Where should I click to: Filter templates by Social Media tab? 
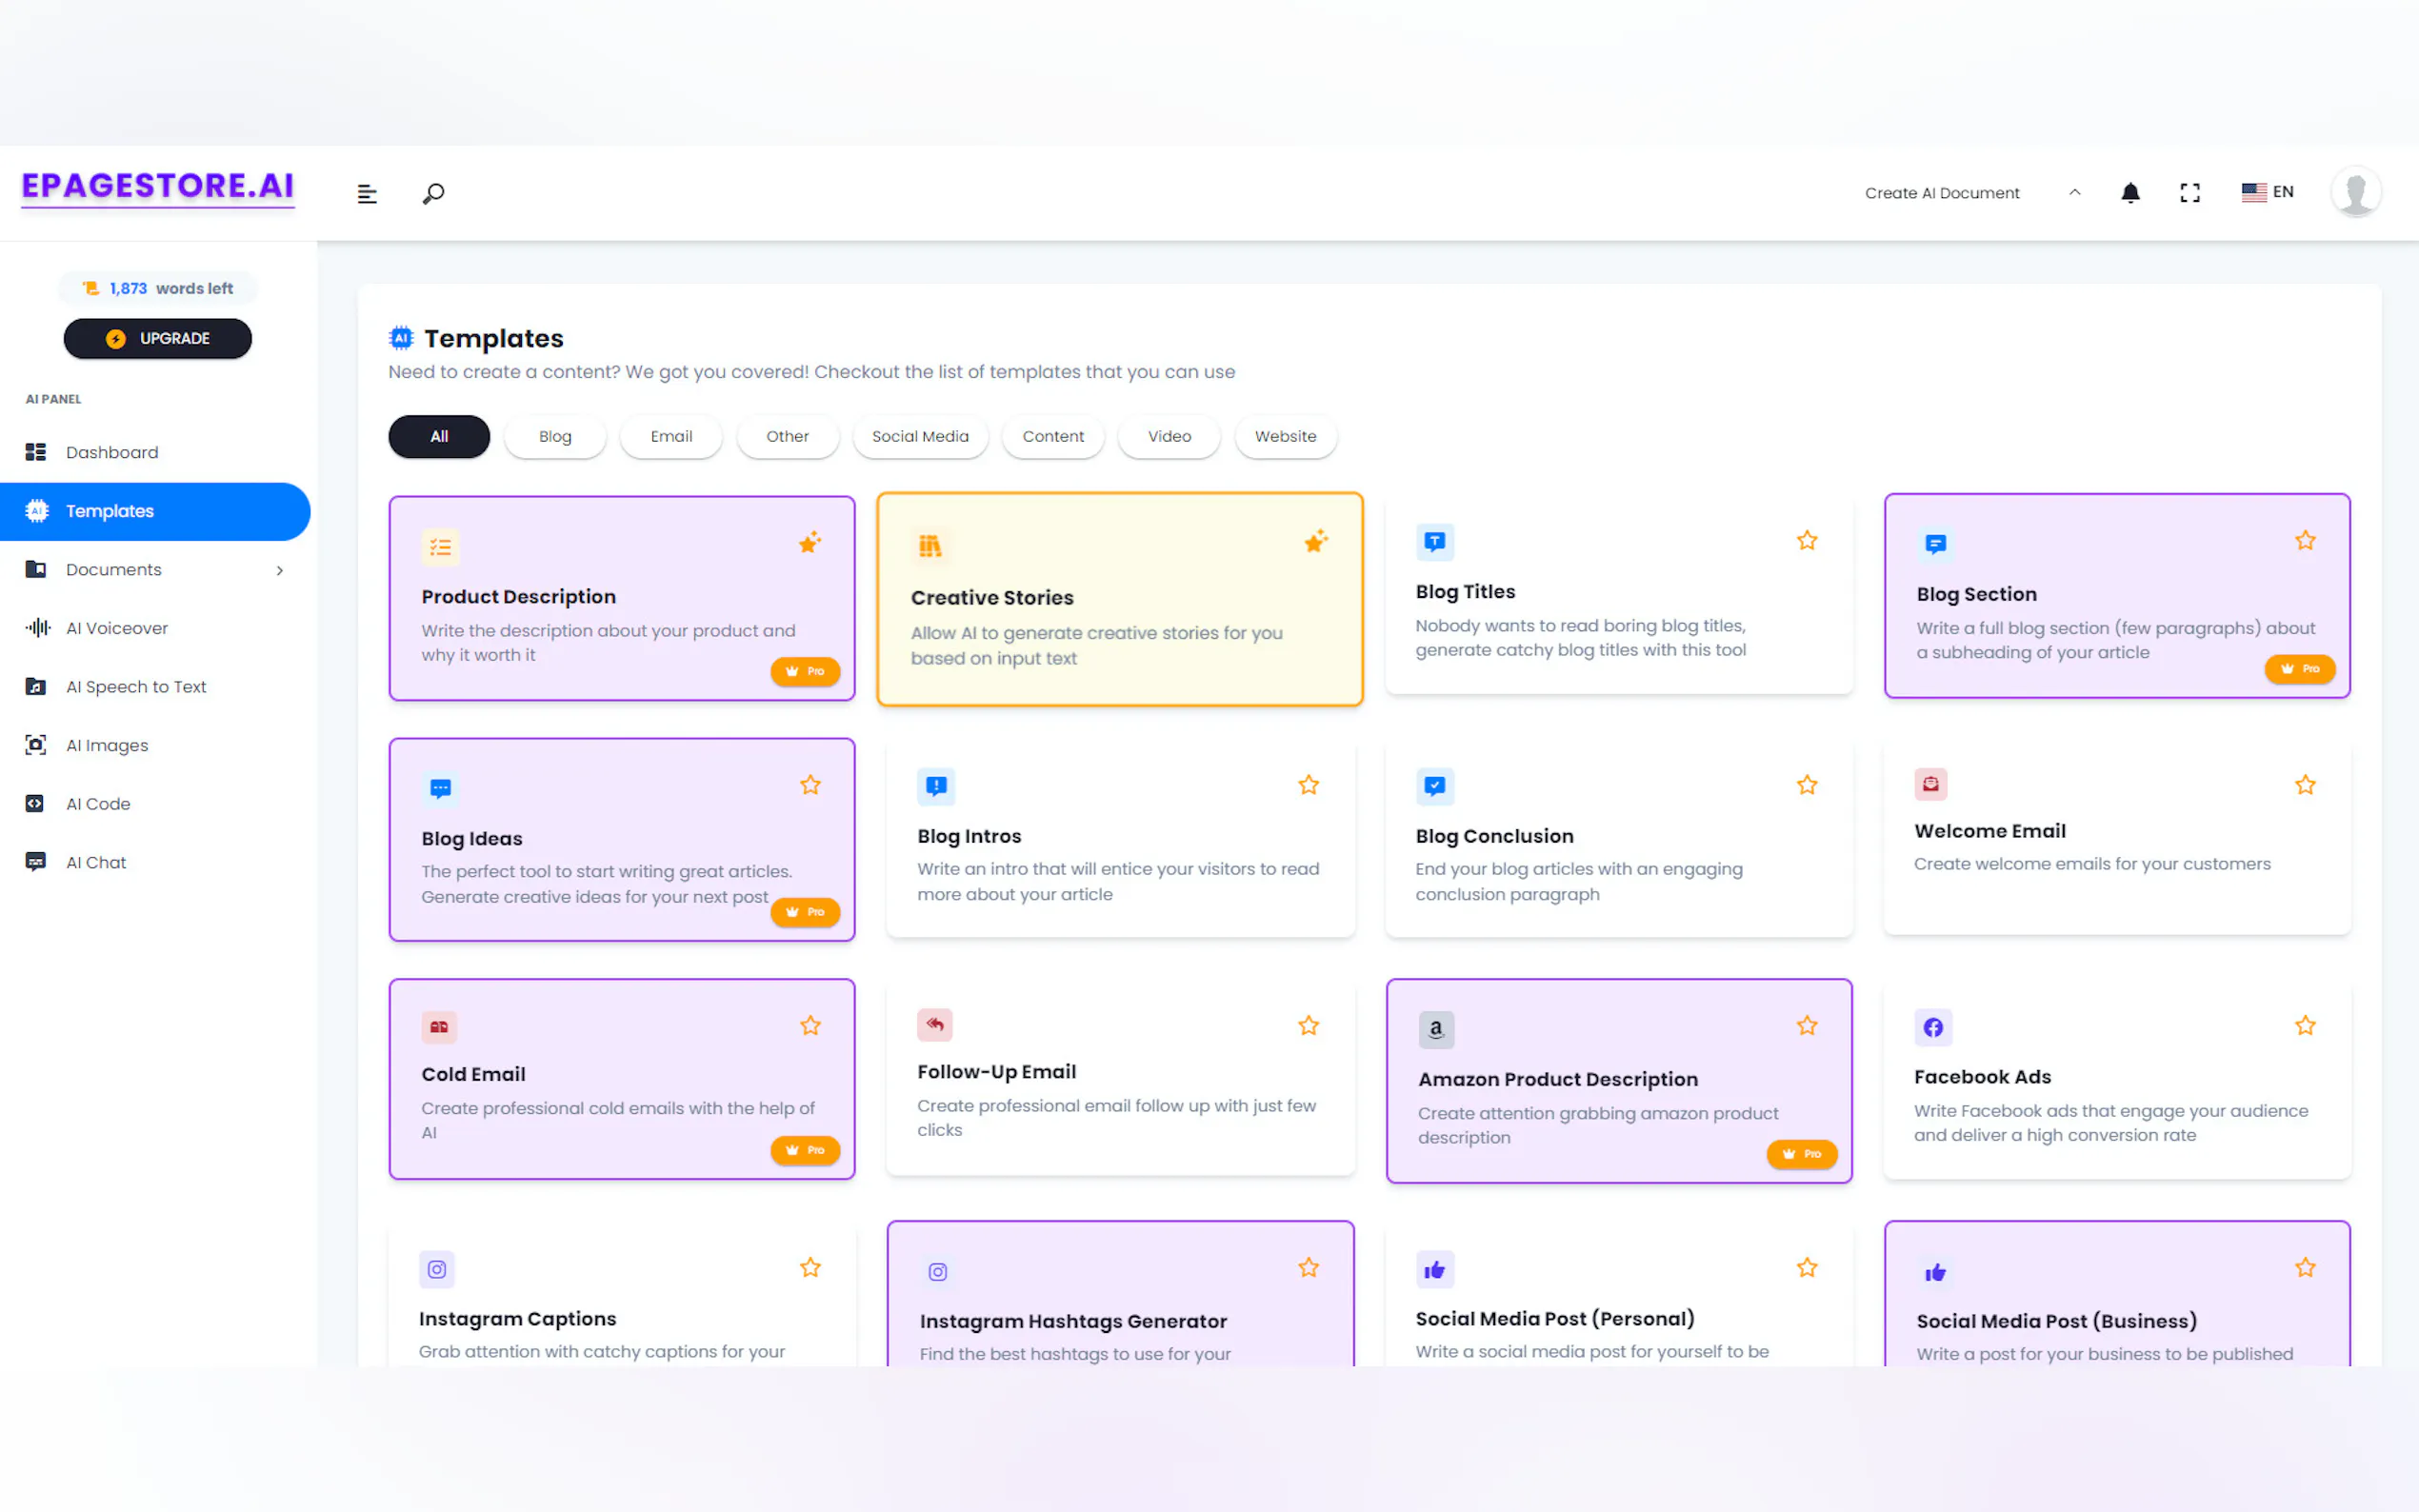pyautogui.click(x=919, y=436)
